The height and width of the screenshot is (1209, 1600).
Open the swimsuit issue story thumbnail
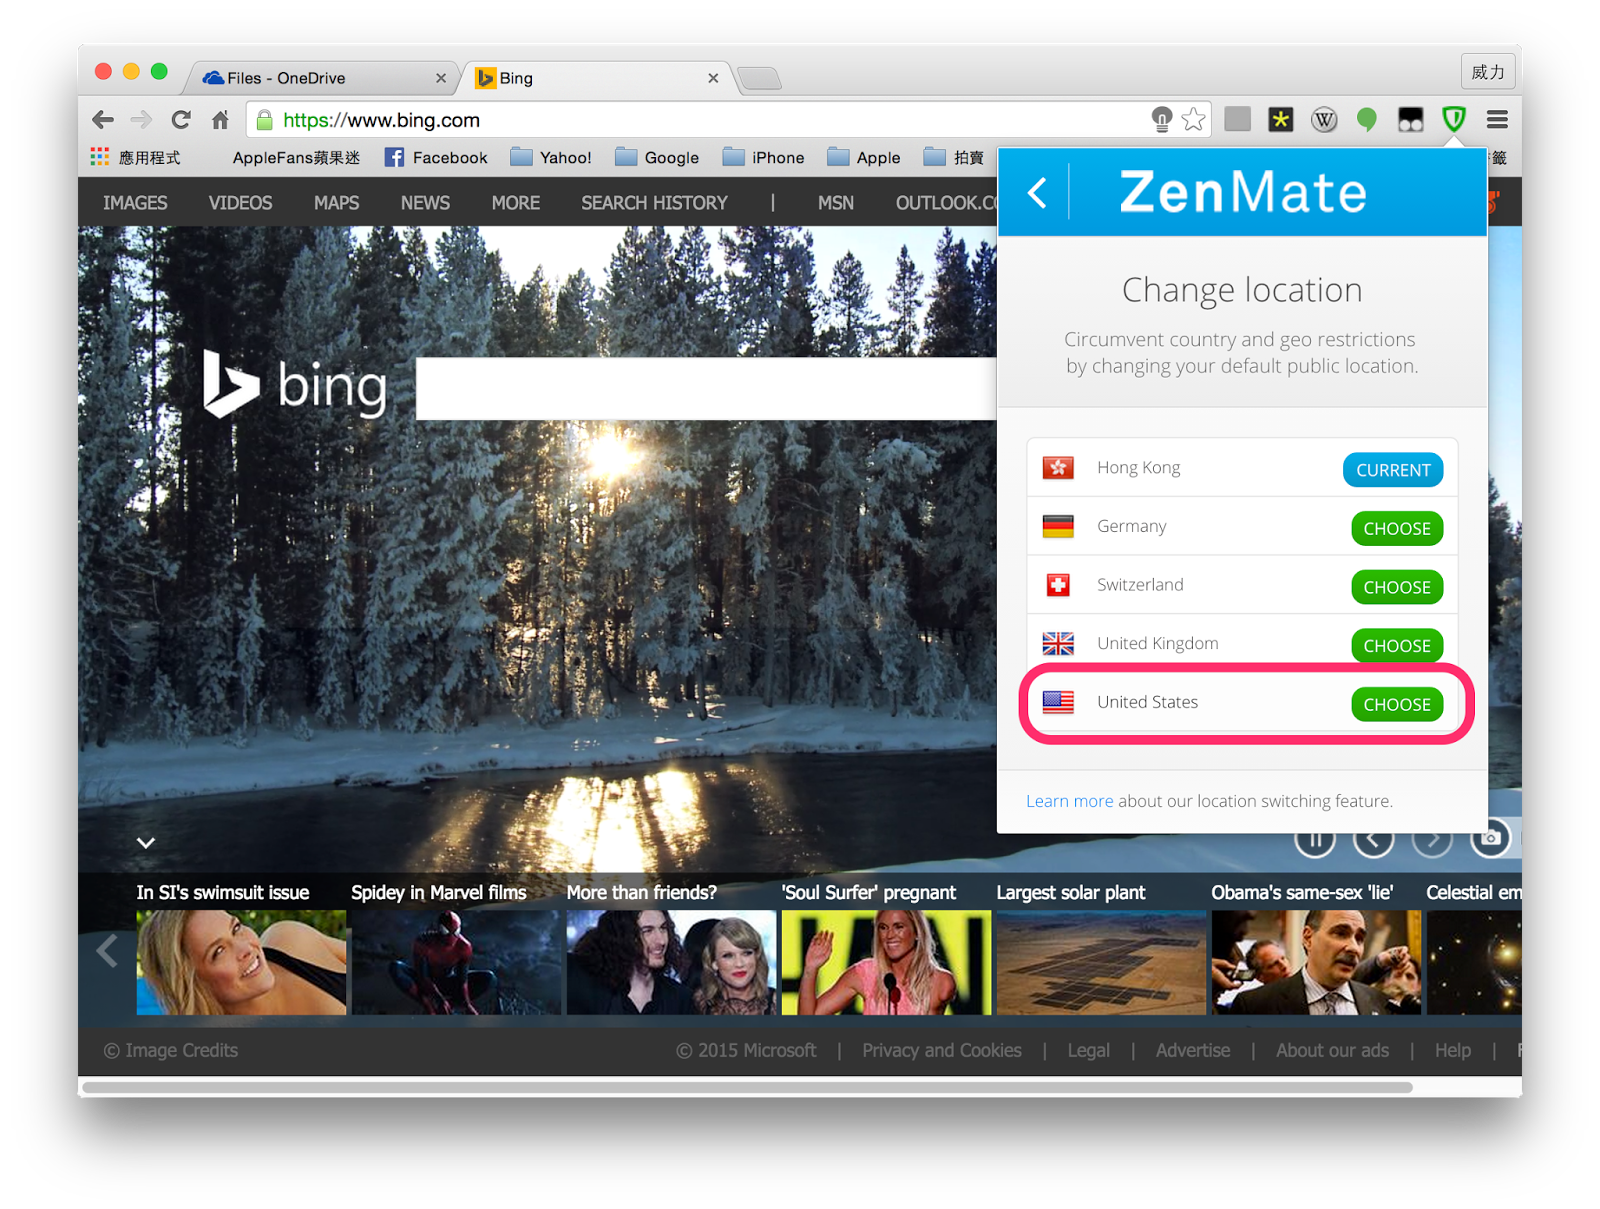(242, 962)
